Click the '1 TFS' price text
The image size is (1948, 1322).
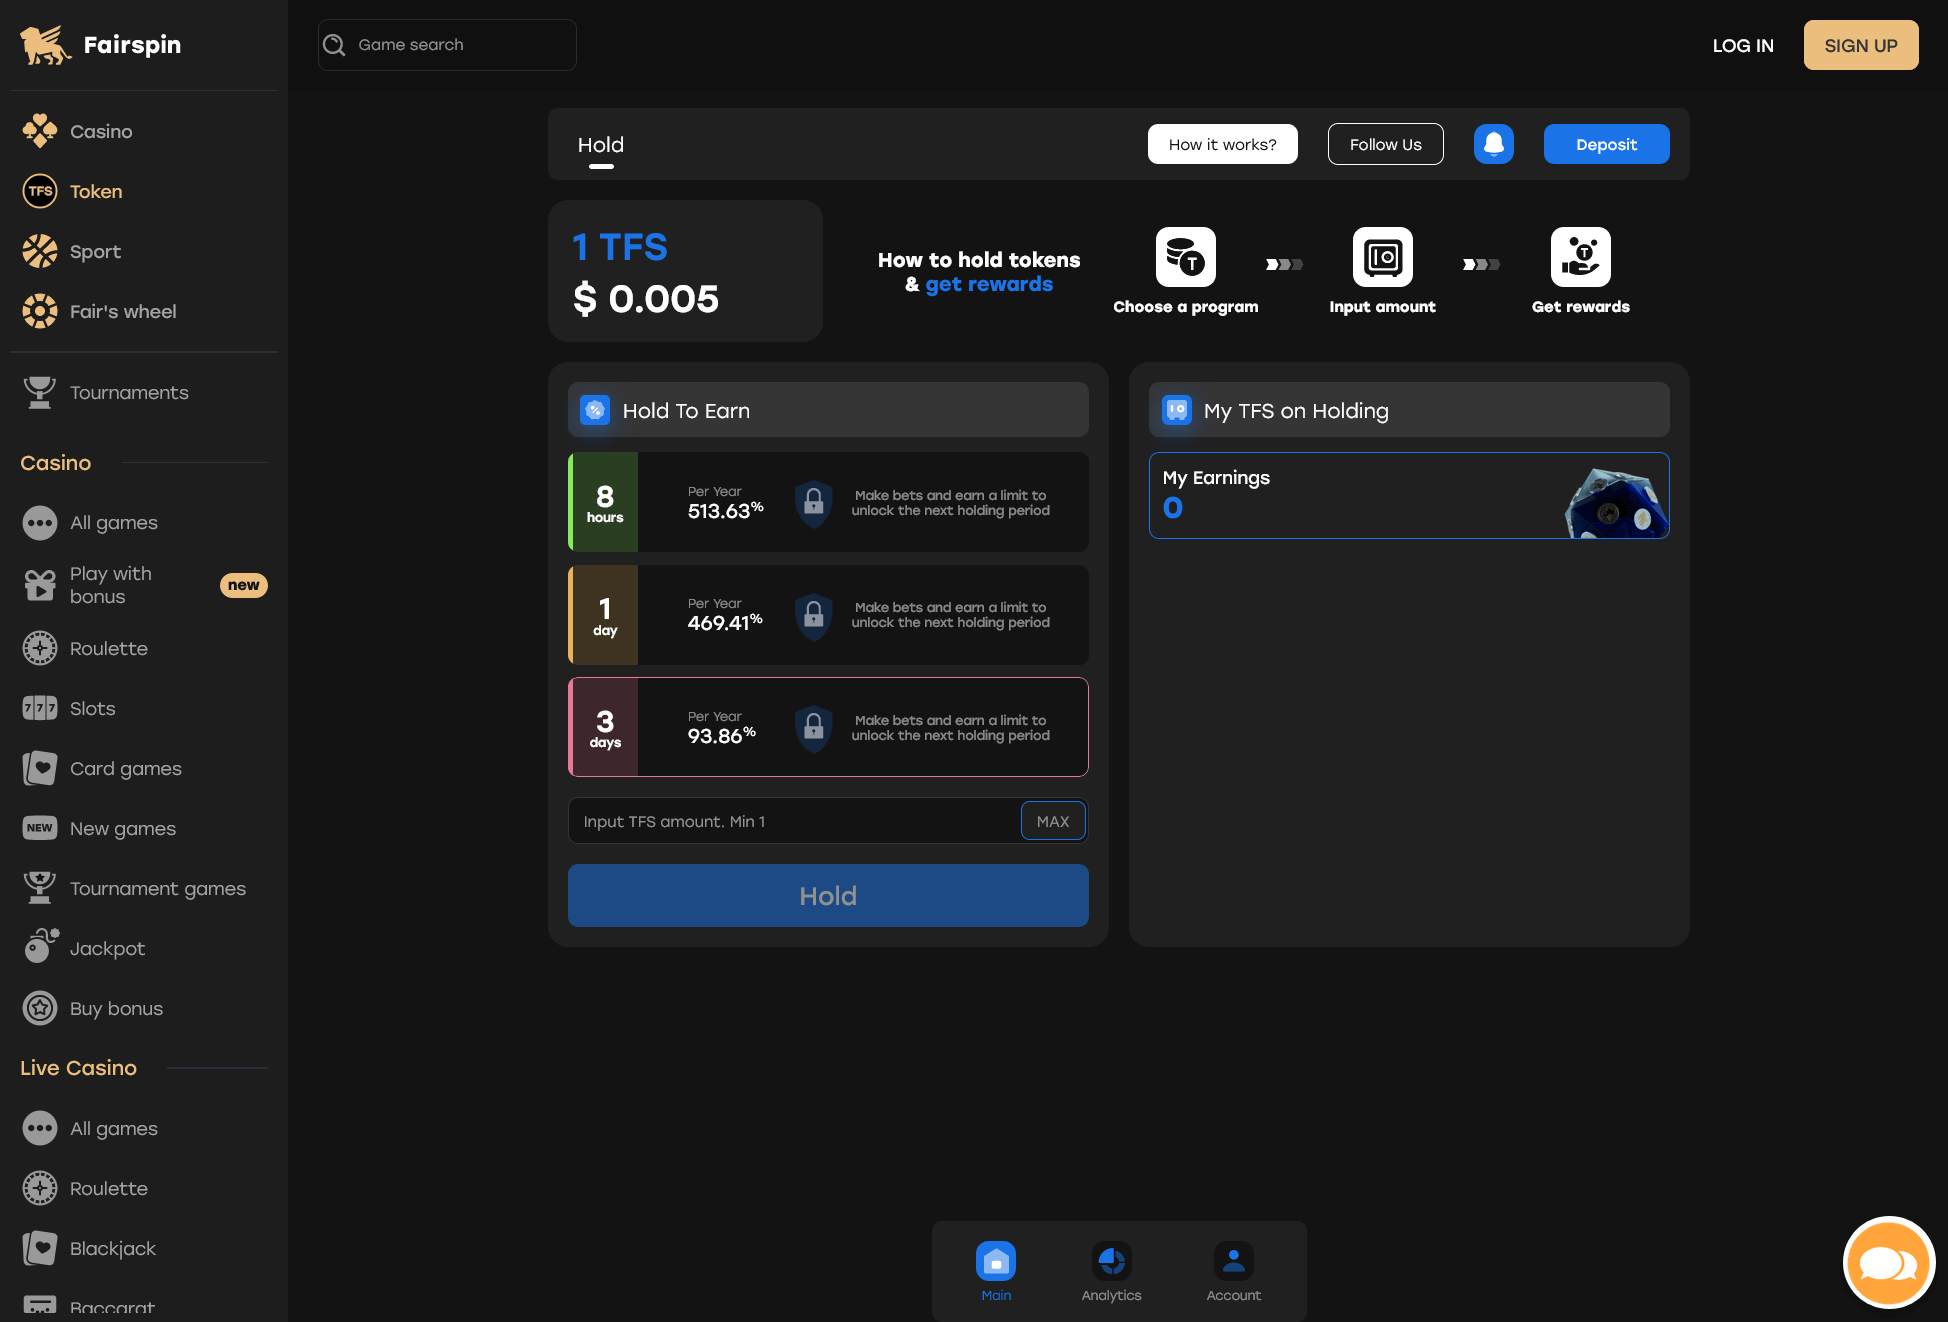[x=620, y=247]
